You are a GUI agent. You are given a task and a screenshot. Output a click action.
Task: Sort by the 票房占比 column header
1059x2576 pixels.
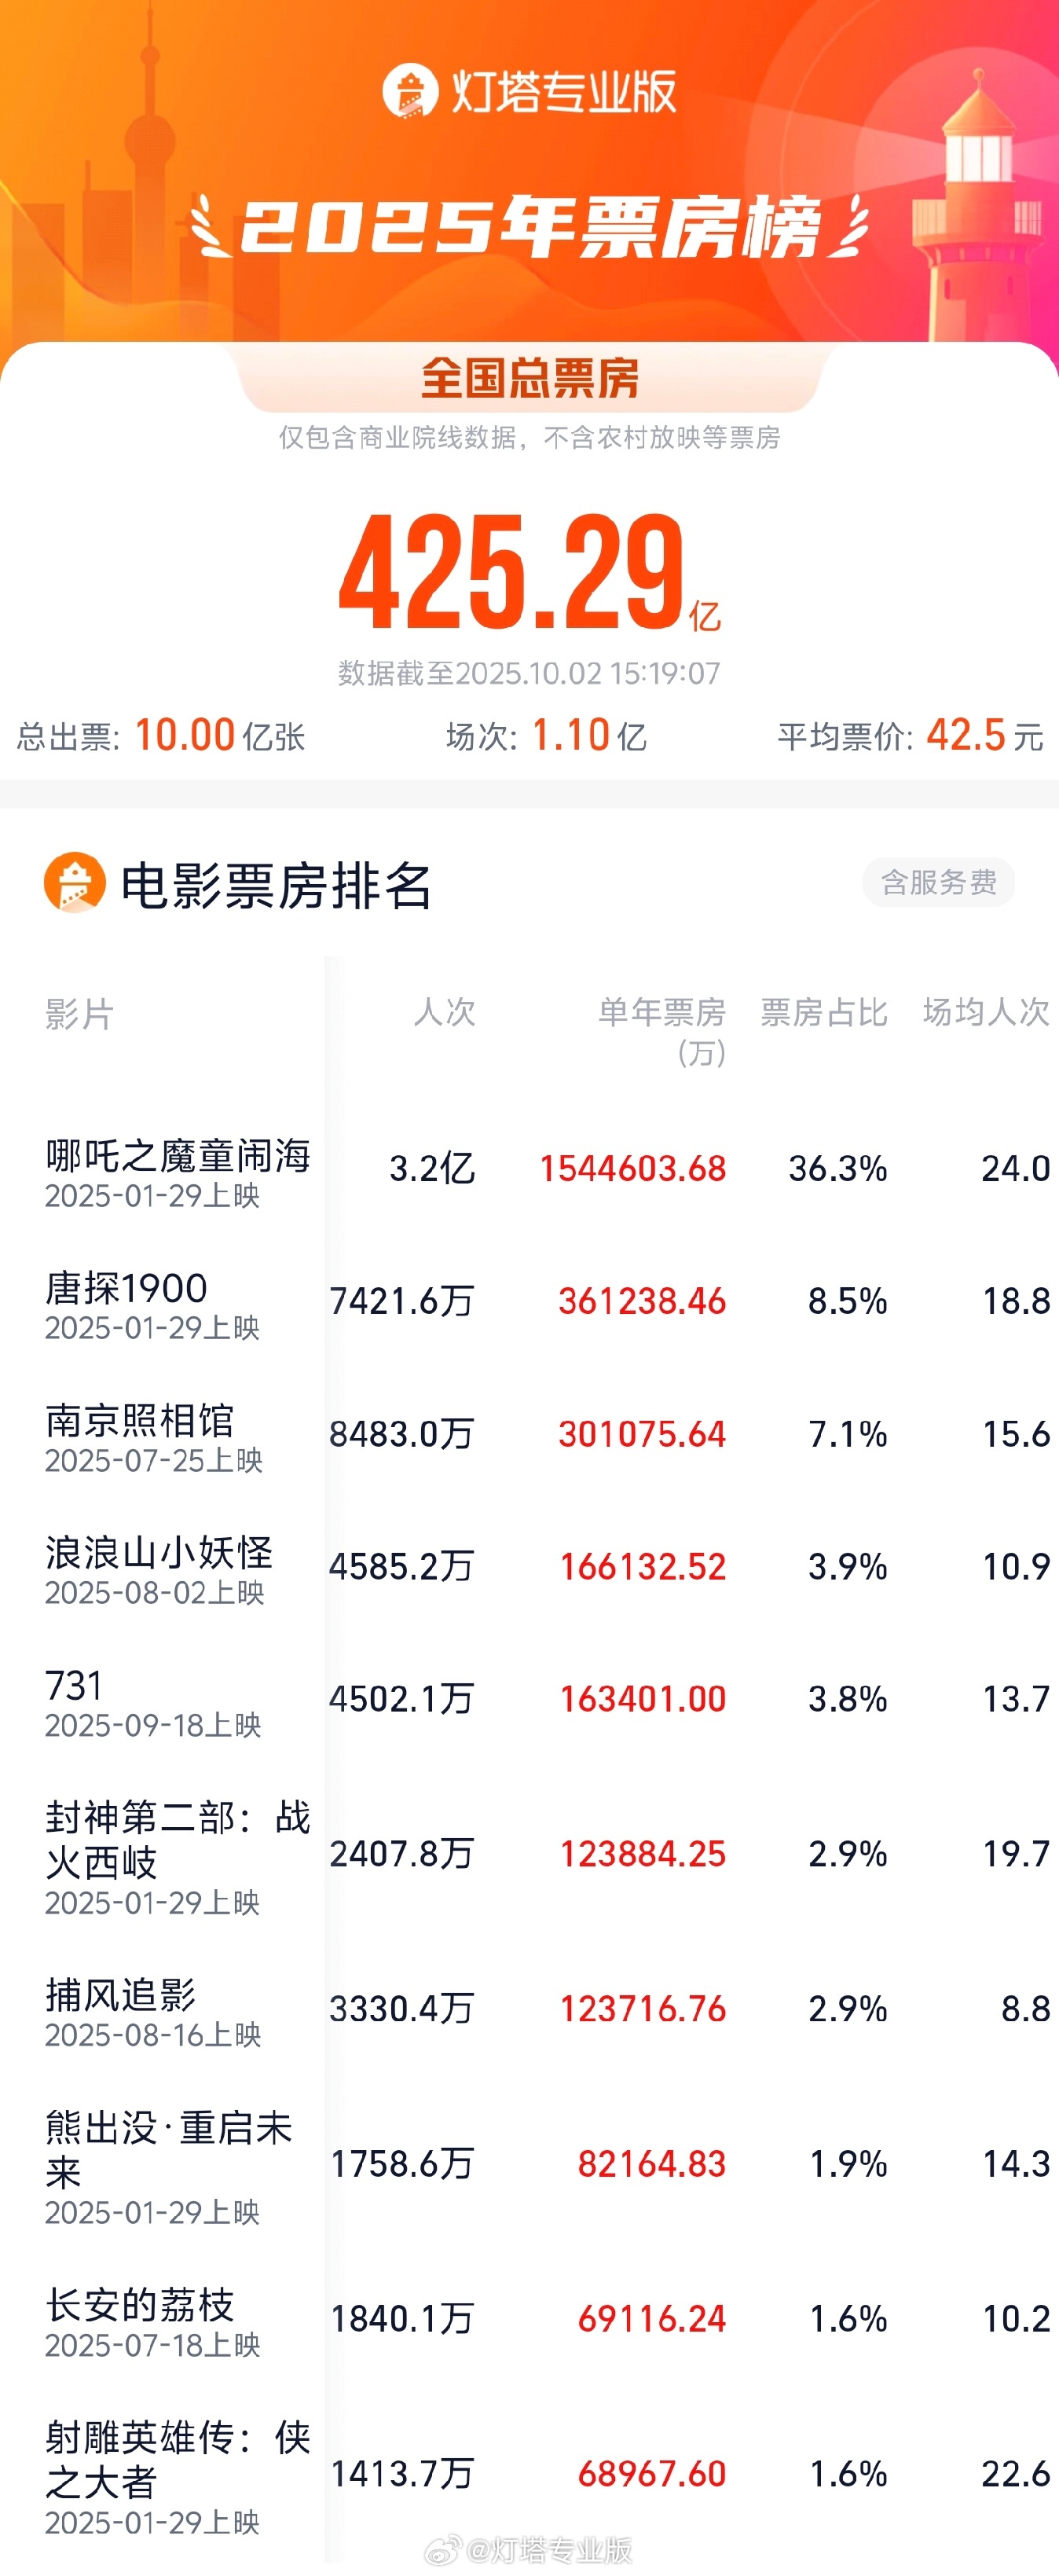pos(823,1012)
